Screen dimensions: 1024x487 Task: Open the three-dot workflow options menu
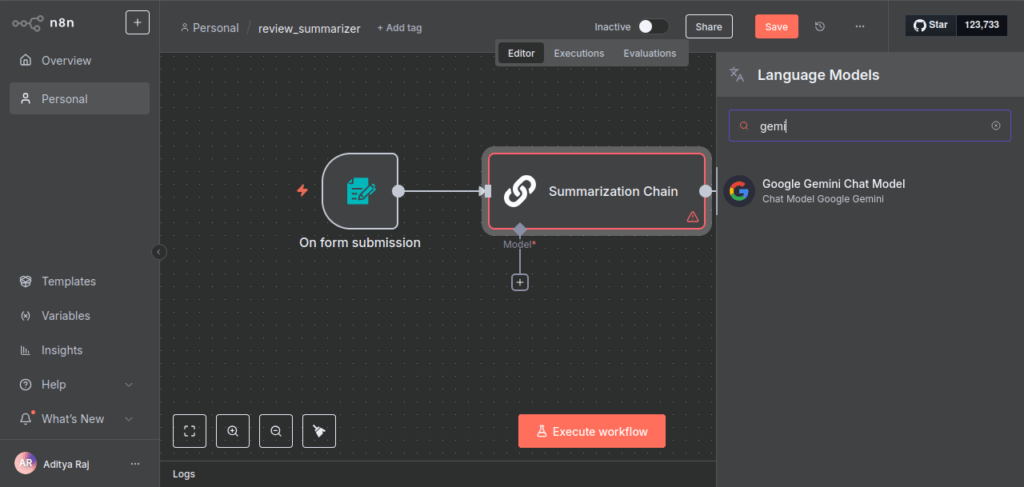(x=859, y=27)
